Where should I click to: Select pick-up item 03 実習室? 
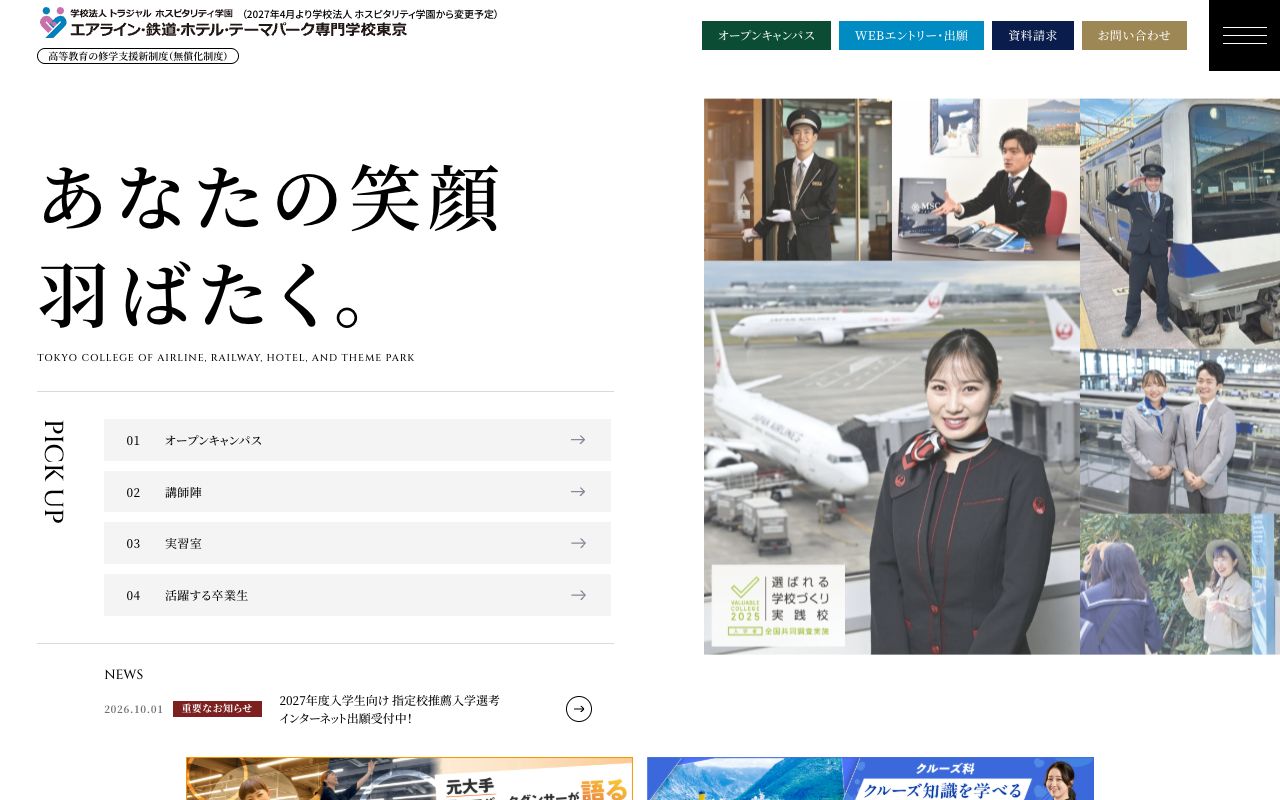tap(357, 543)
